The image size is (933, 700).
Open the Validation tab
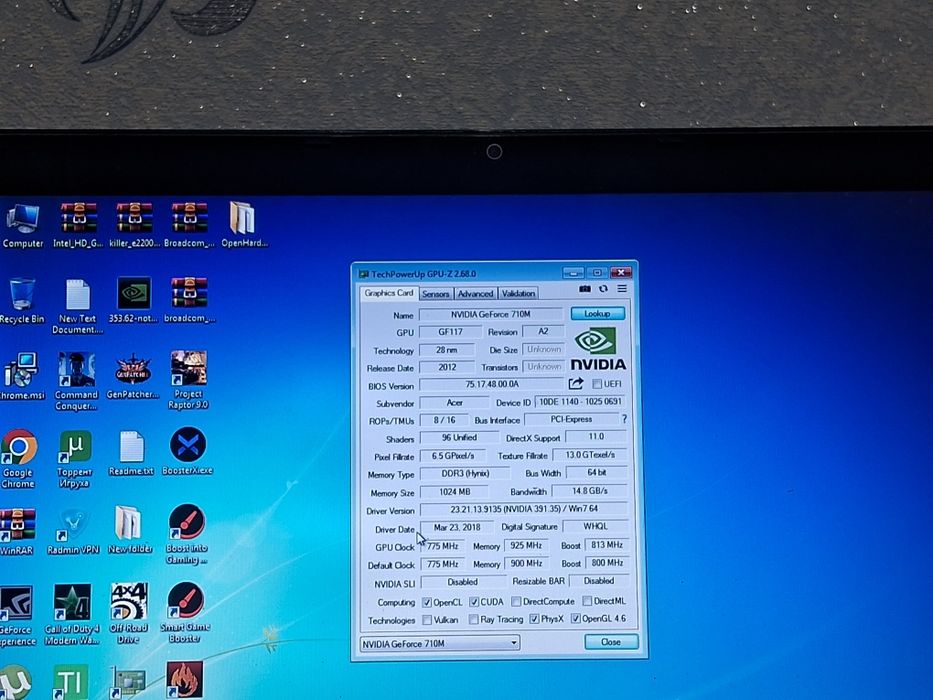coord(518,293)
